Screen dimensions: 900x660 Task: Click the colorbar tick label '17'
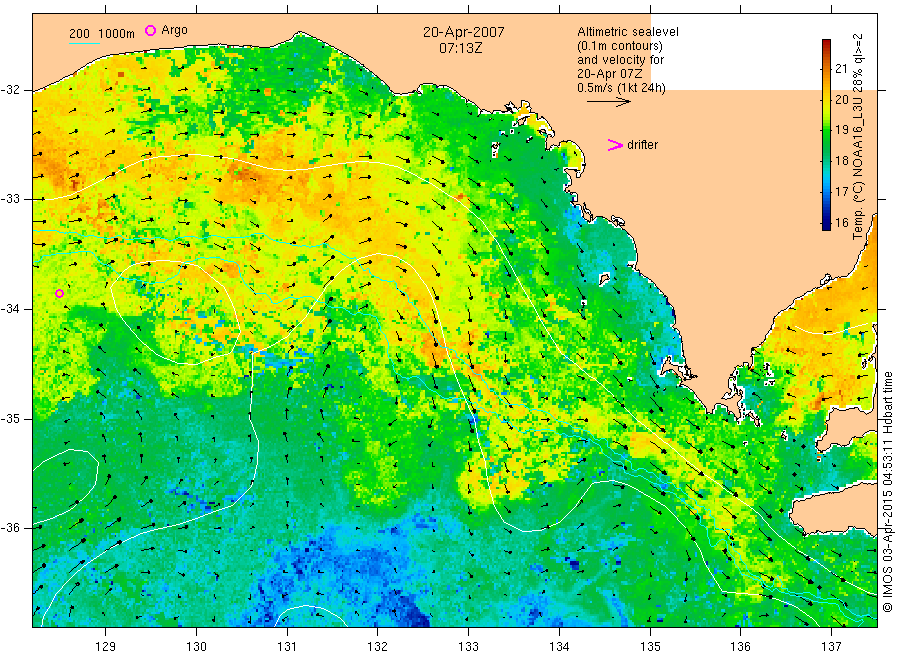coord(841,191)
